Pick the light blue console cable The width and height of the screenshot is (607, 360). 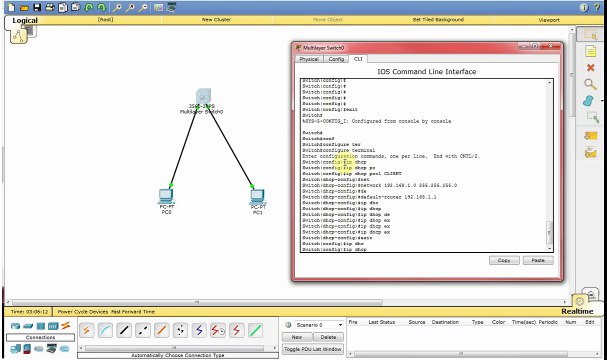click(105, 330)
